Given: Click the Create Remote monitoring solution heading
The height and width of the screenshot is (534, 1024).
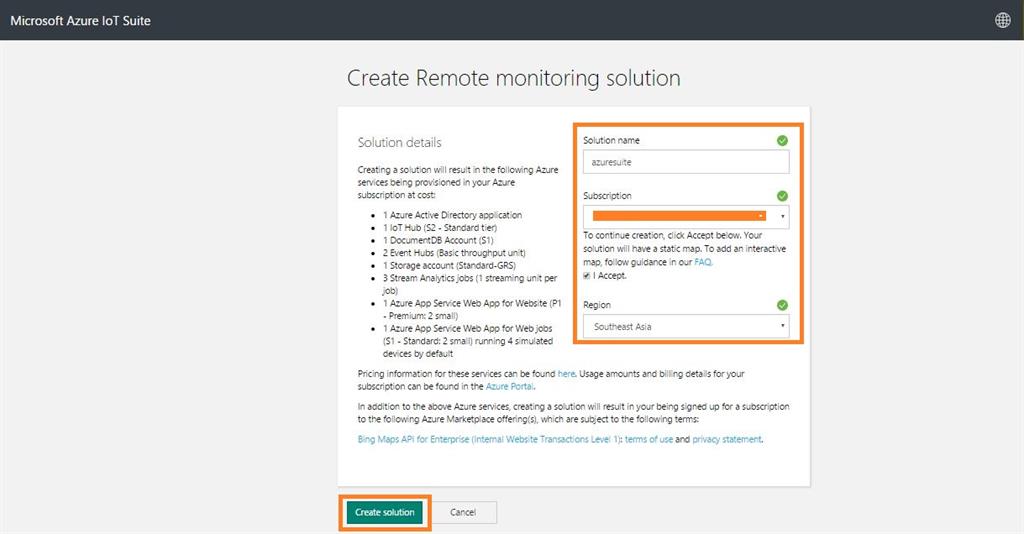Looking at the screenshot, I should 513,78.
